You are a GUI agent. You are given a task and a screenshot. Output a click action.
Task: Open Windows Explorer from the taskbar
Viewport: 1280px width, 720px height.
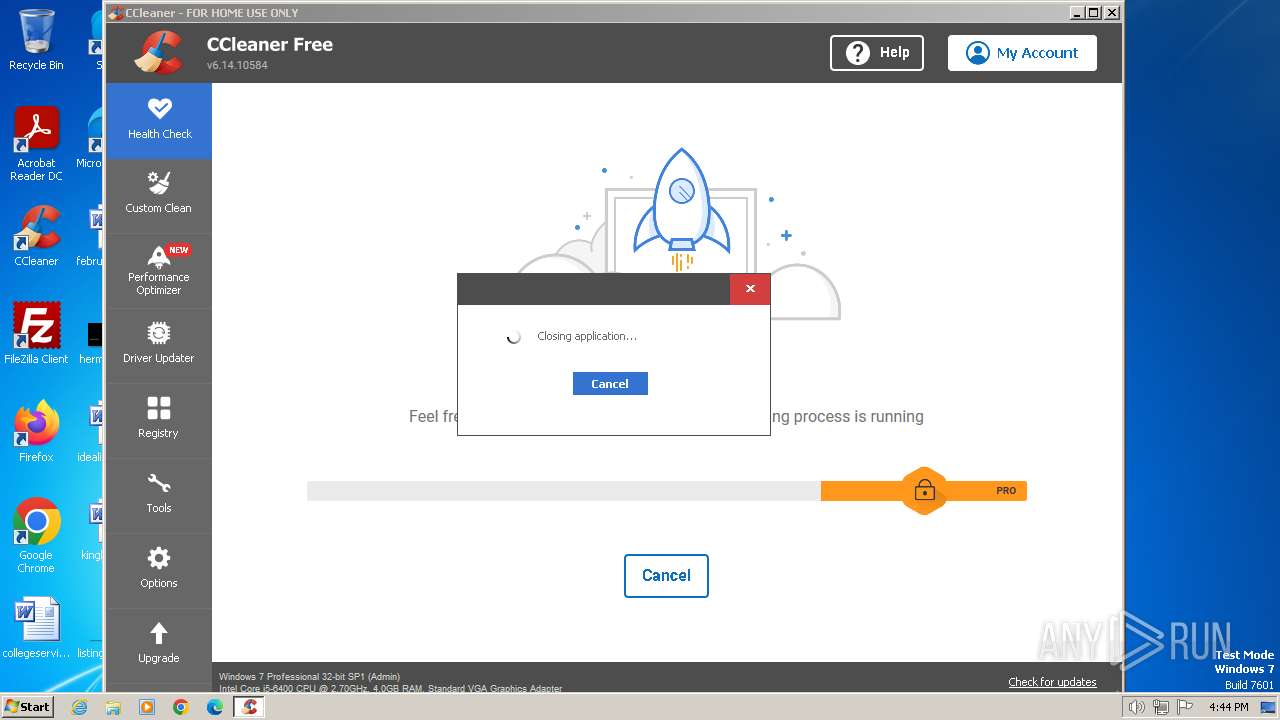(x=113, y=707)
